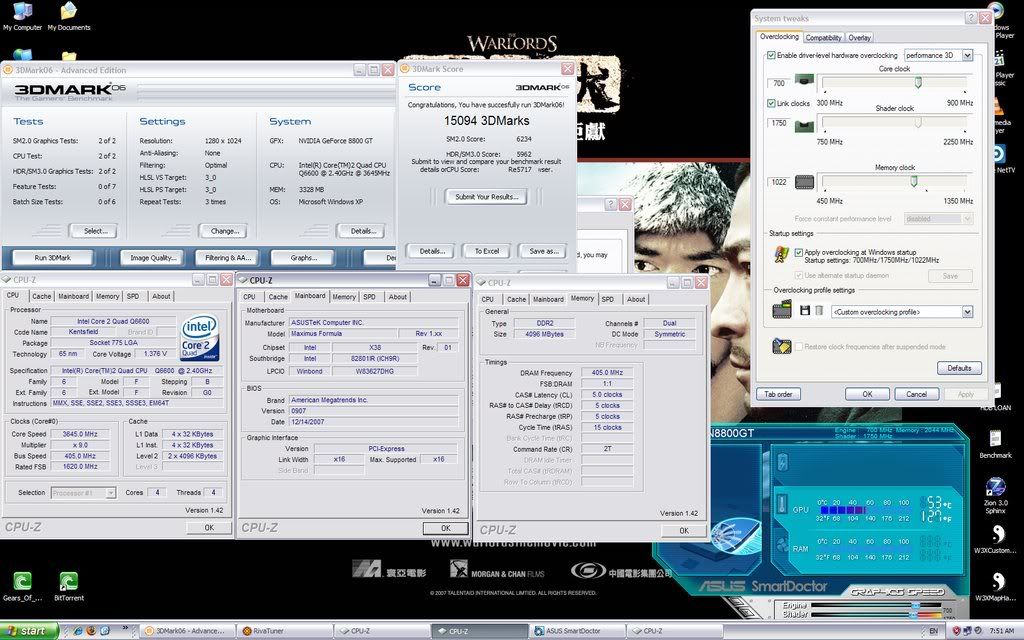Click the Change button under Settings

pyautogui.click(x=224, y=231)
